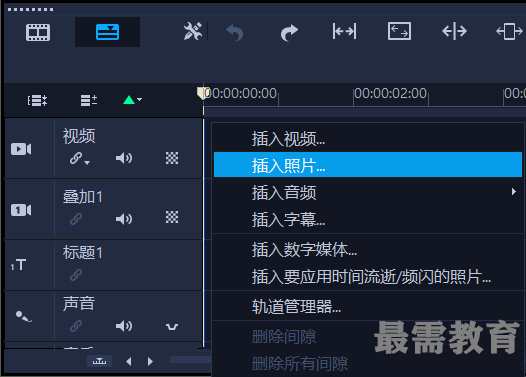
Task: Click the Video track camera icon
Action: point(21,149)
